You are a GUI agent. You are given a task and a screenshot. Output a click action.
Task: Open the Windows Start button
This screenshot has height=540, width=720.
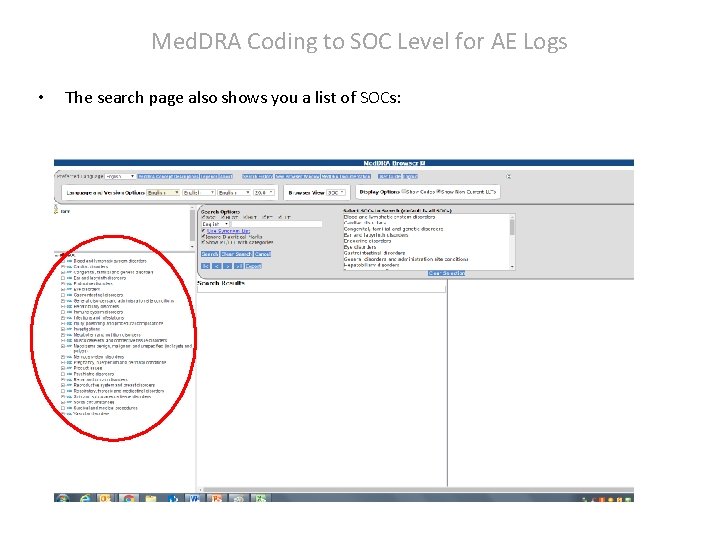coord(62,498)
